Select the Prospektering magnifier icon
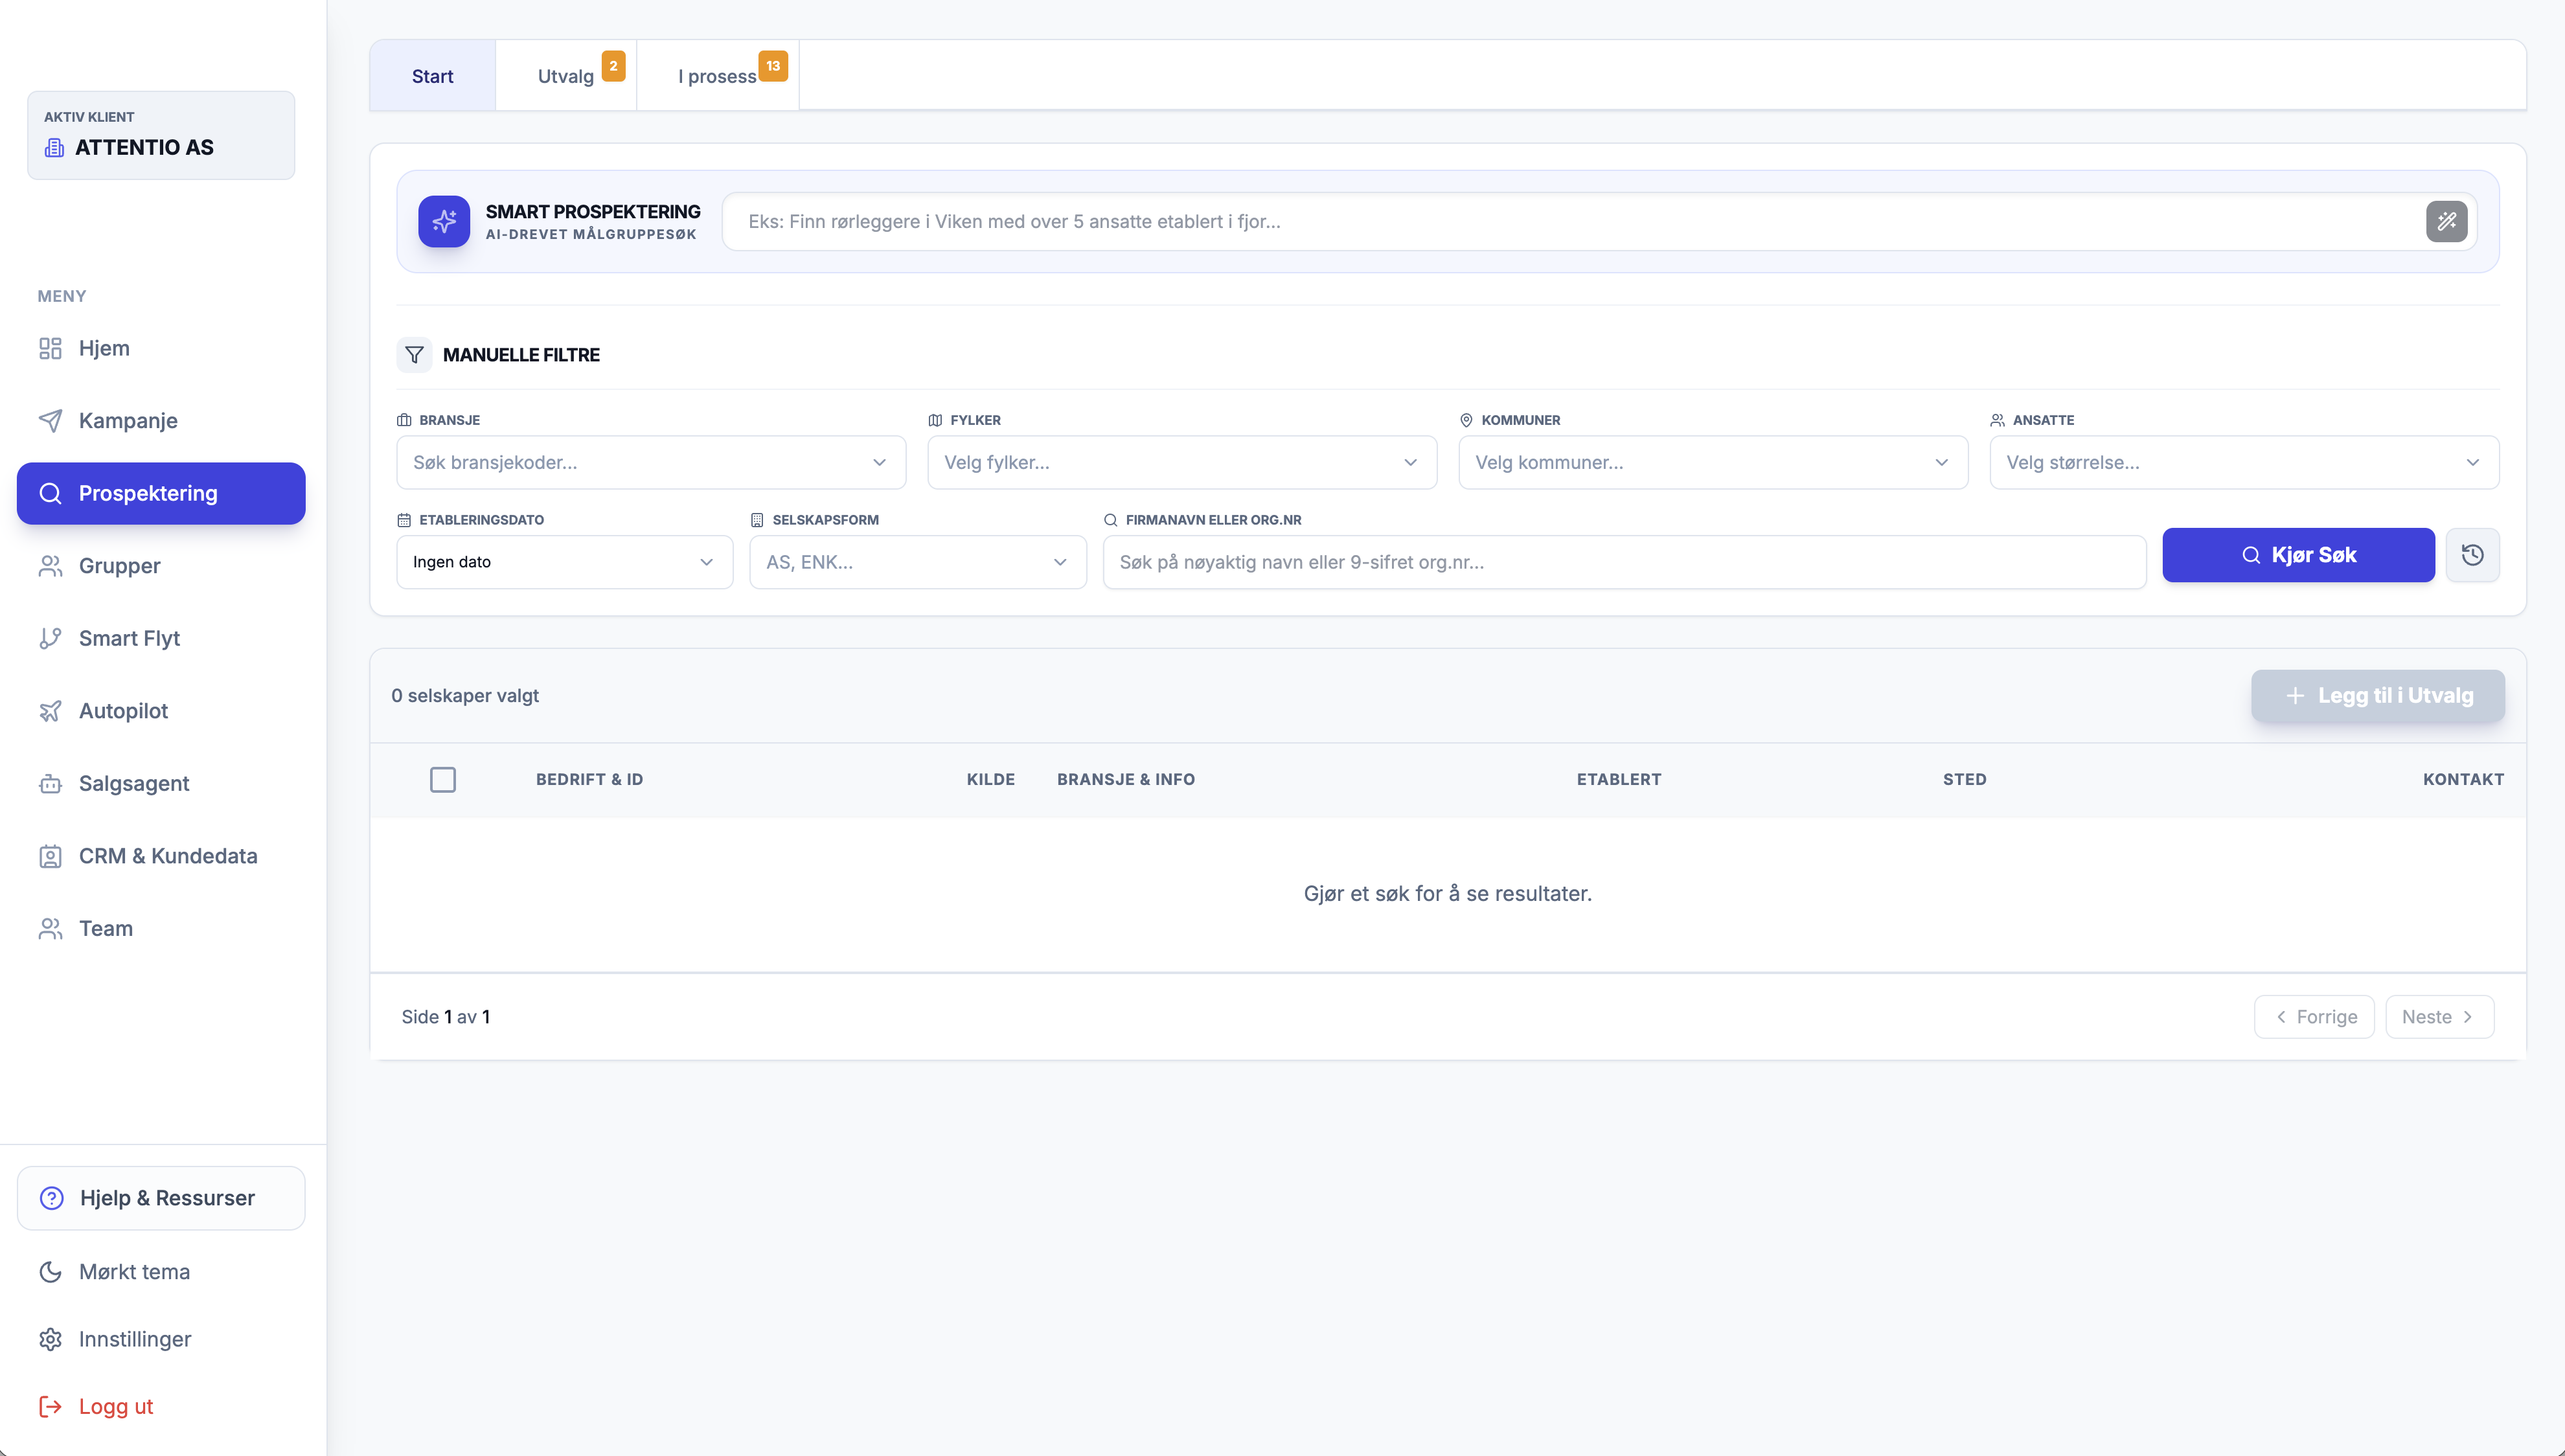The image size is (2565, 1456). (x=52, y=493)
